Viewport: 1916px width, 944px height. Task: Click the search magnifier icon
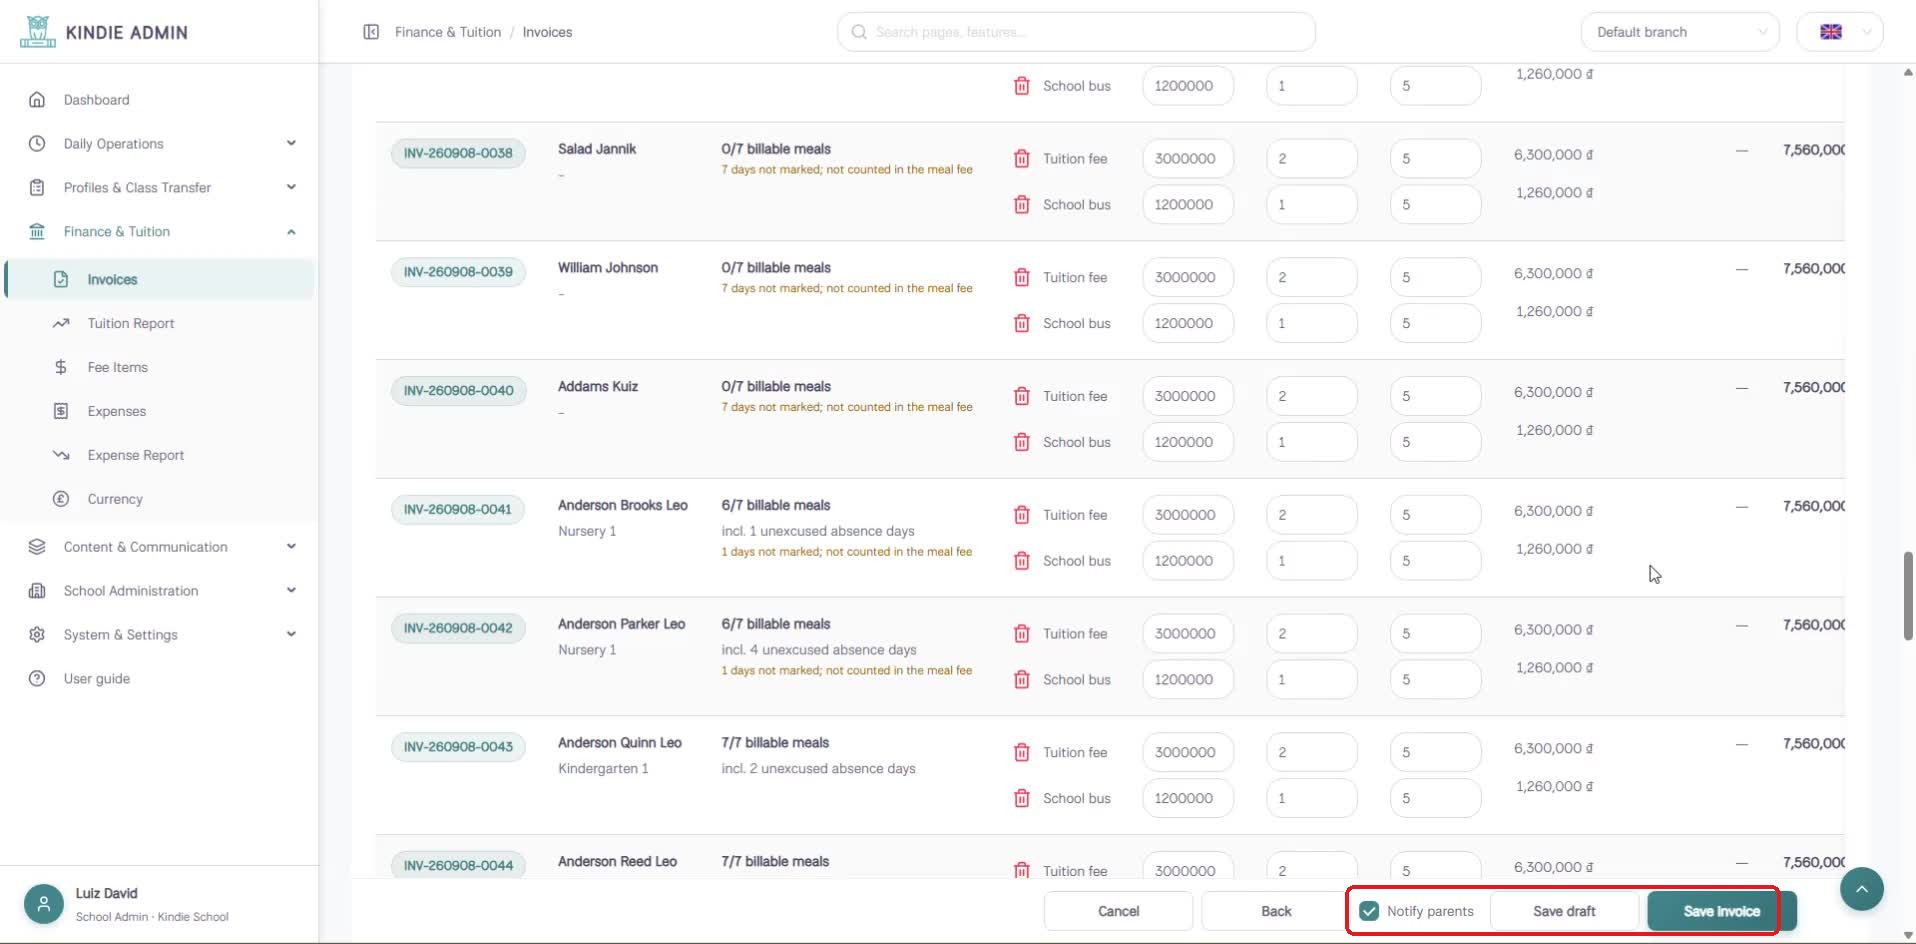pyautogui.click(x=858, y=32)
